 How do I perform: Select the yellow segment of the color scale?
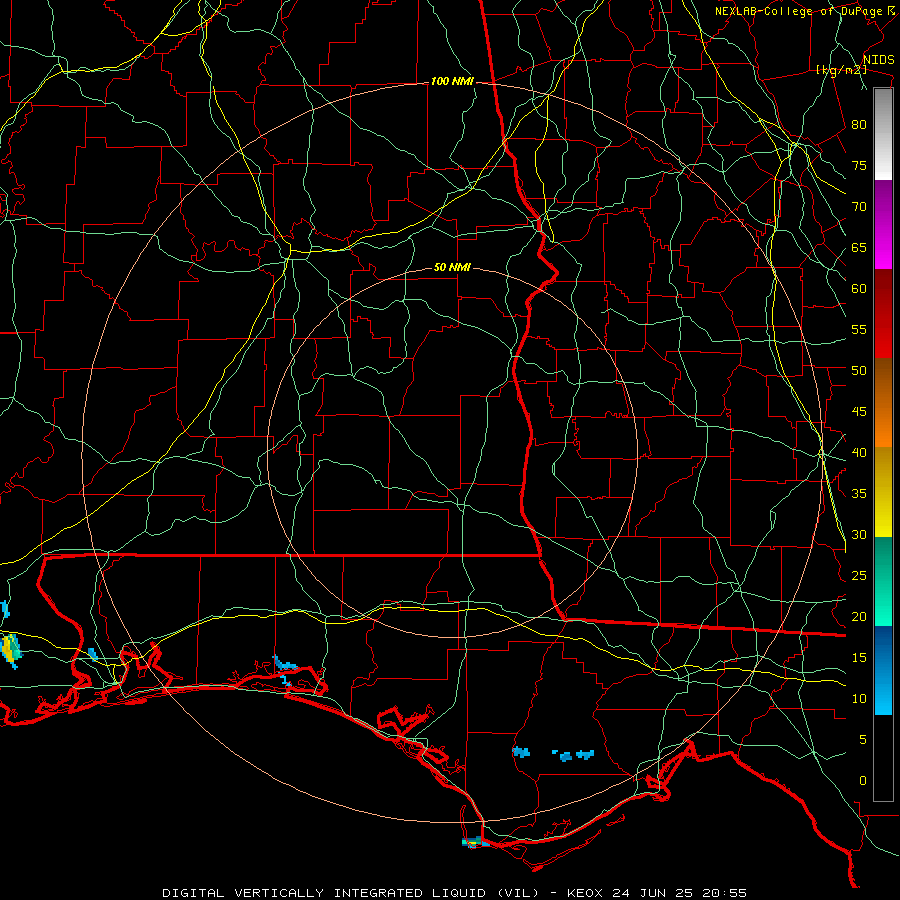pyautogui.click(x=883, y=492)
